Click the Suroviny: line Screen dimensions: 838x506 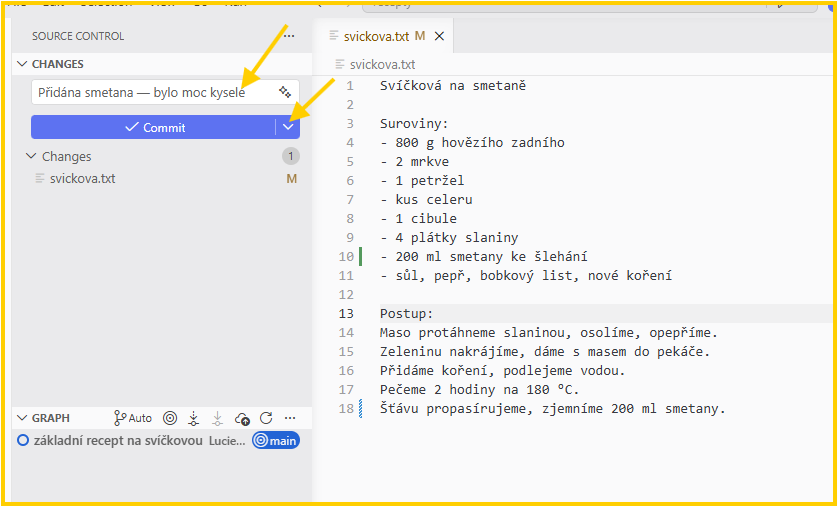point(414,123)
